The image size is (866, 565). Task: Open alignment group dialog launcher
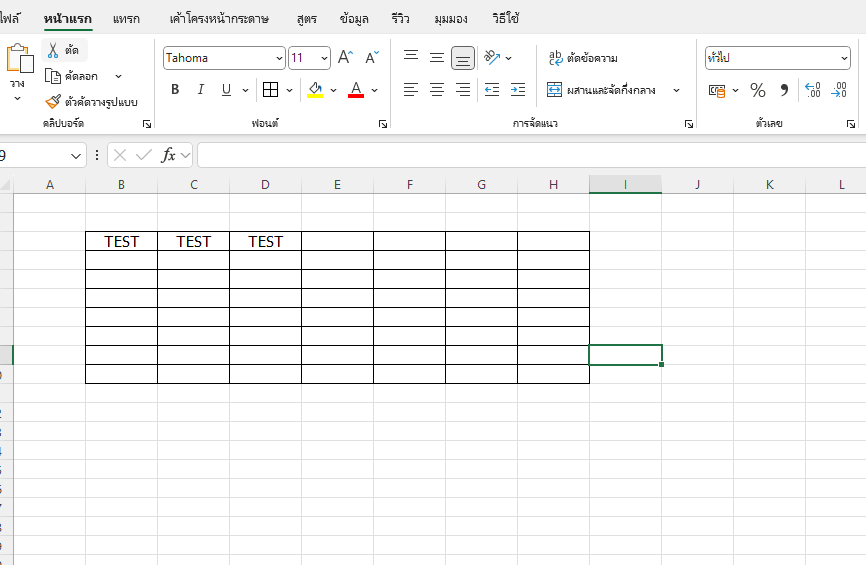[689, 124]
